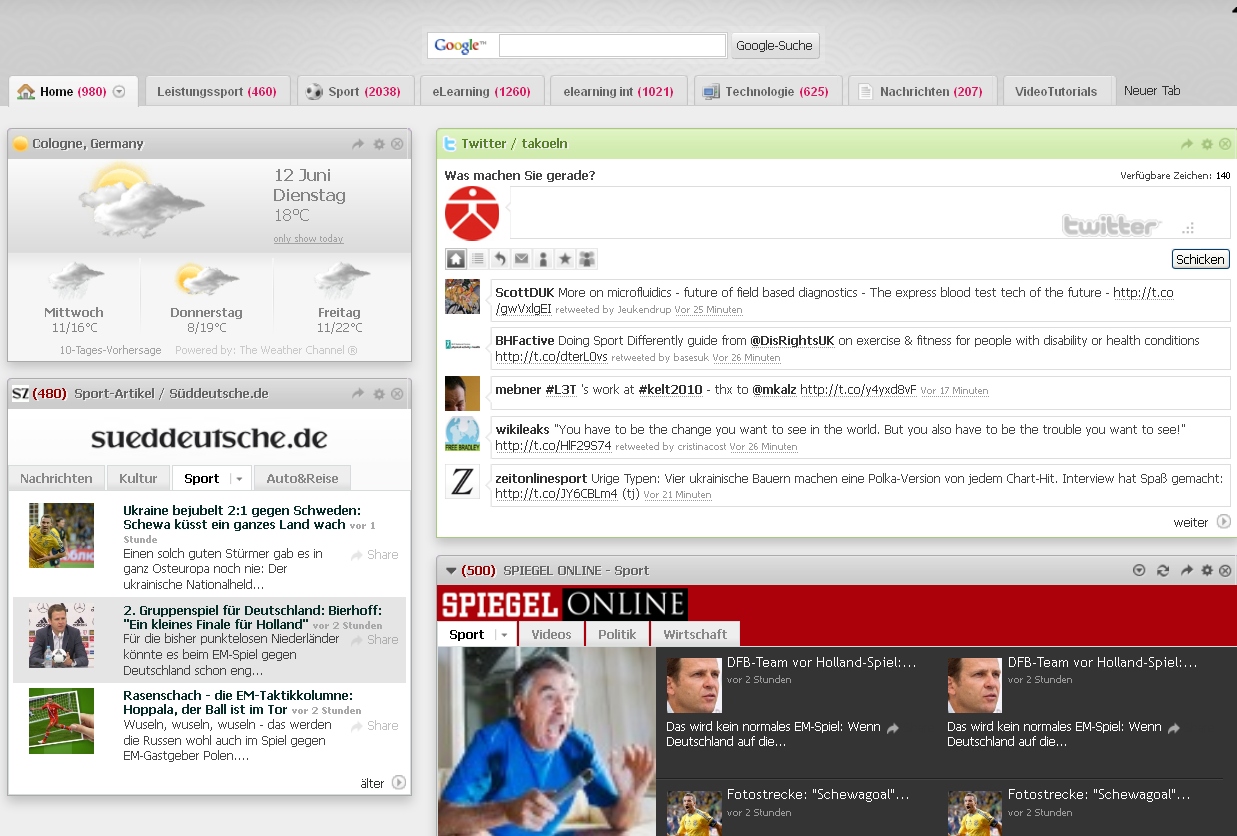Click Twitter list view icon
Image resolution: width=1237 pixels, height=836 pixels.
478,259
